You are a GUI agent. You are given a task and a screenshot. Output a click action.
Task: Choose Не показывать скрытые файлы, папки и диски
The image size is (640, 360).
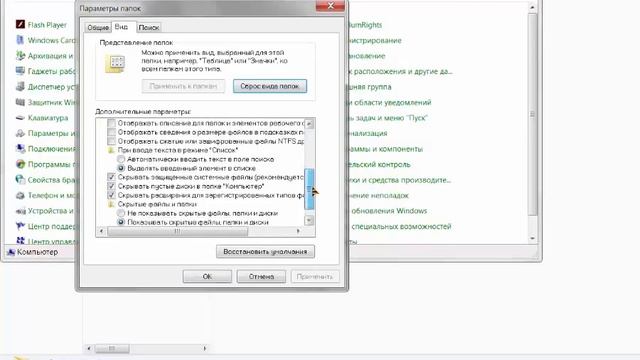121,213
